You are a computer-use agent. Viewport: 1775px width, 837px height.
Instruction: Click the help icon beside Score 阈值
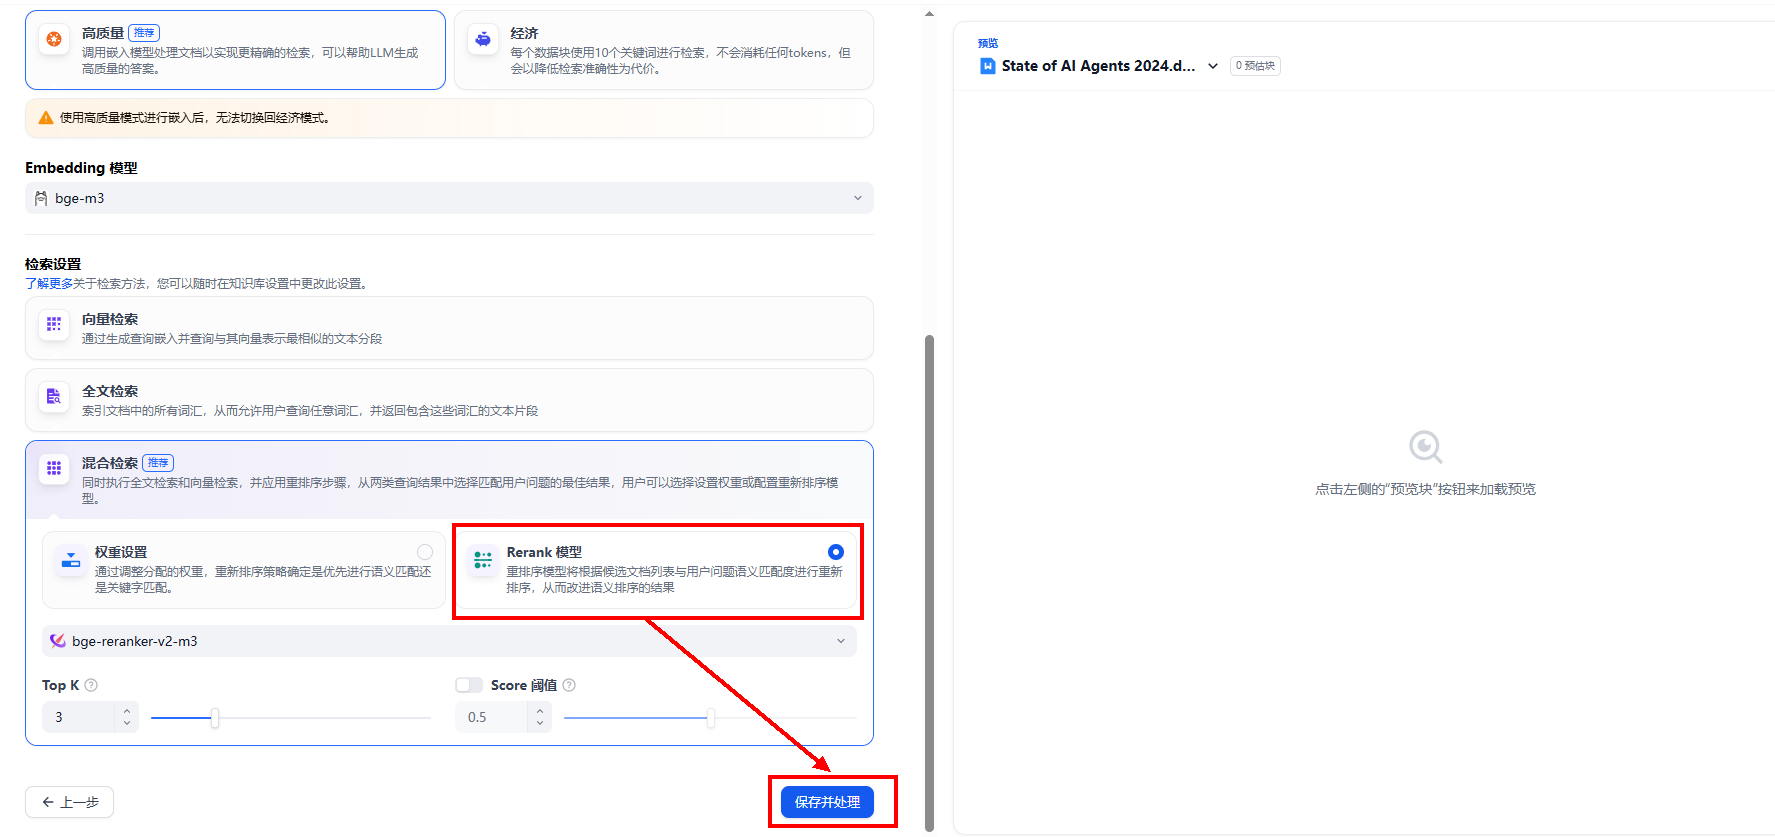pyautogui.click(x=569, y=685)
